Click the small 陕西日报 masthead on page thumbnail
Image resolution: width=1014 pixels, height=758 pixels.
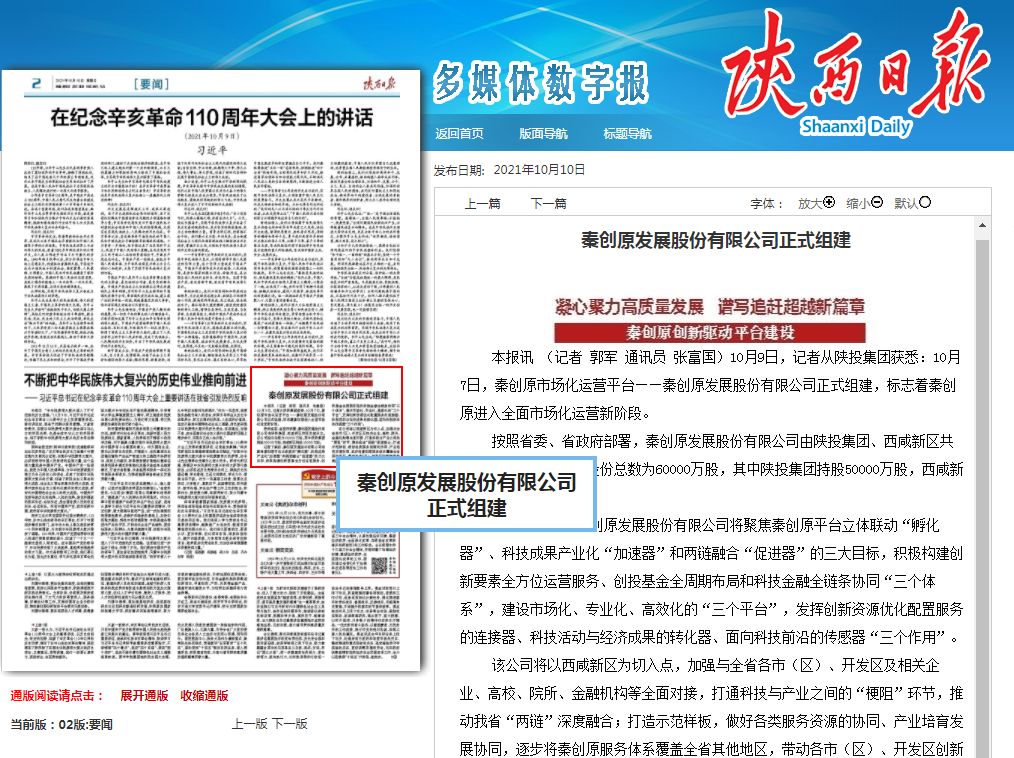click(x=380, y=83)
